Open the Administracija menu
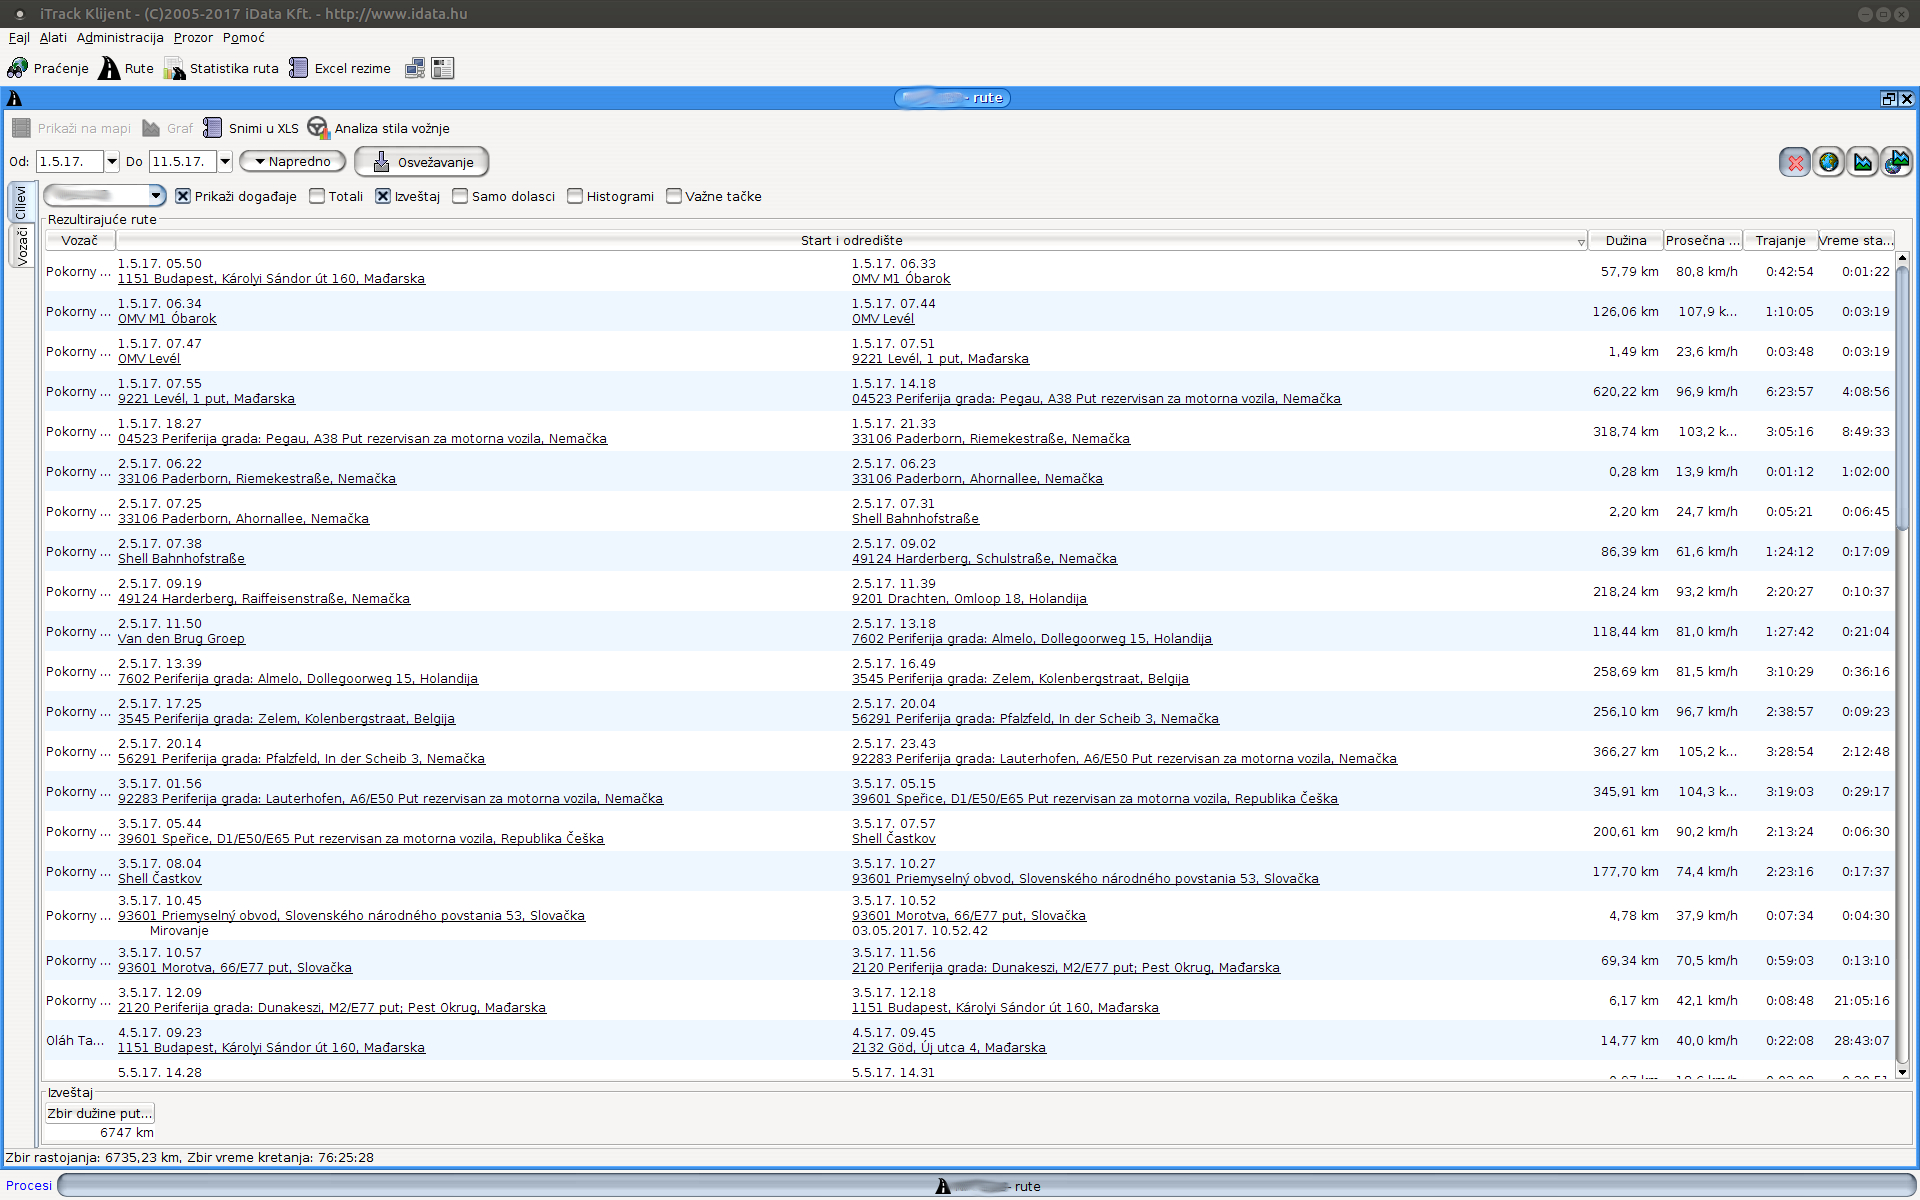Image resolution: width=1920 pixels, height=1200 pixels. pos(120,38)
